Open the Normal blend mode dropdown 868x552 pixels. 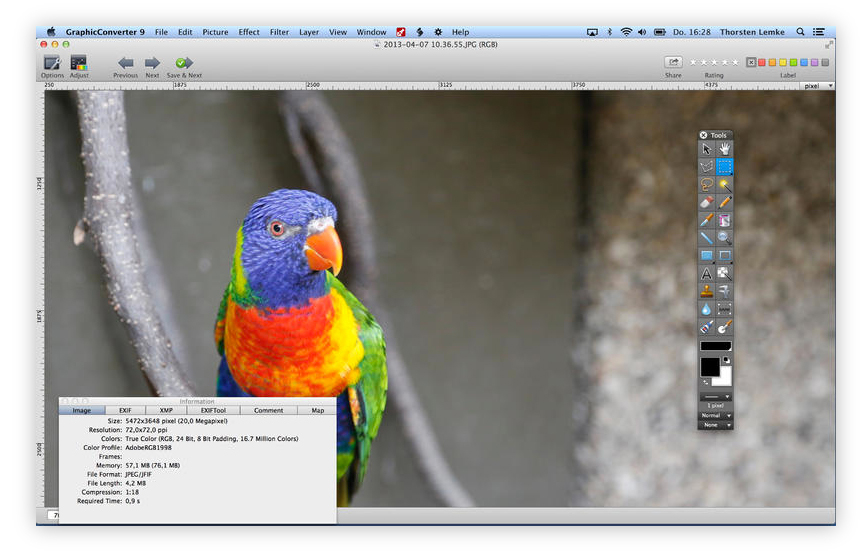pos(714,415)
